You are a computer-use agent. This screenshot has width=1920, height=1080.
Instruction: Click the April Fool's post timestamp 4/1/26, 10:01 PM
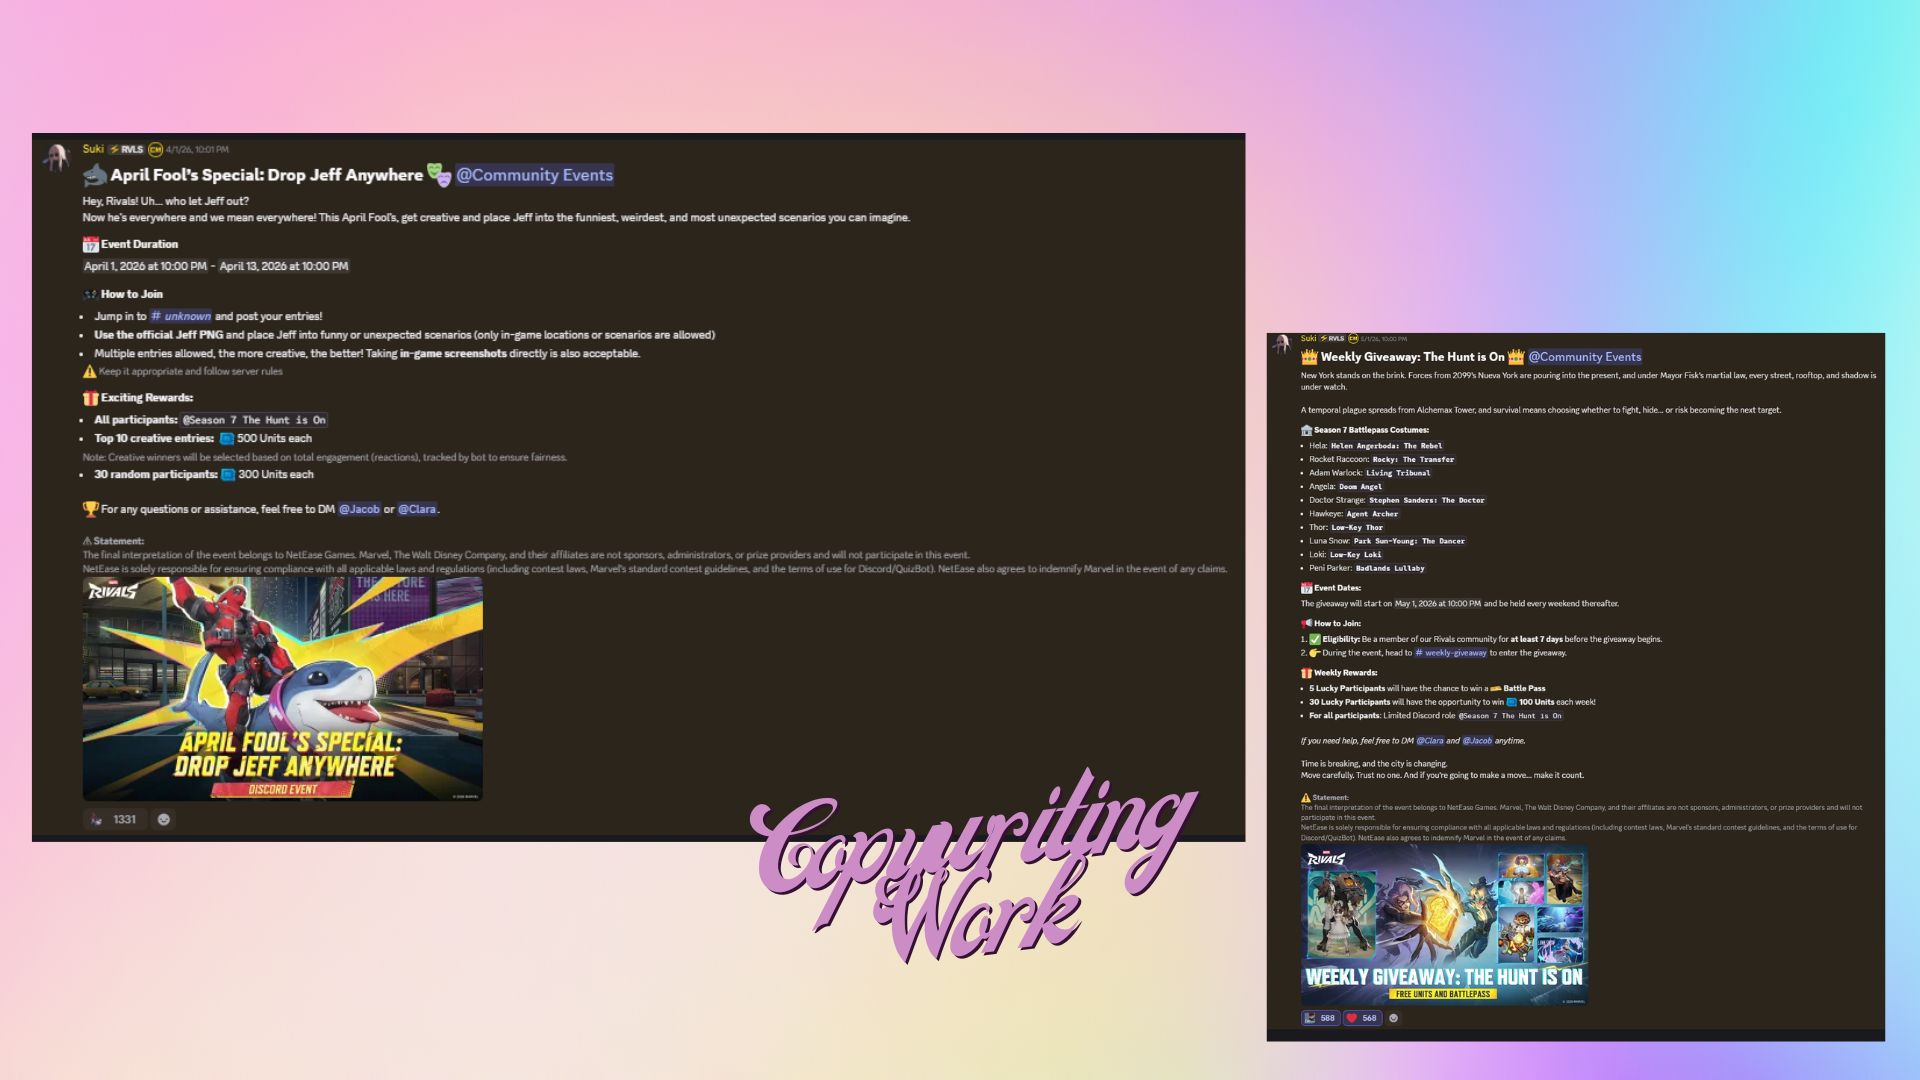197,150
